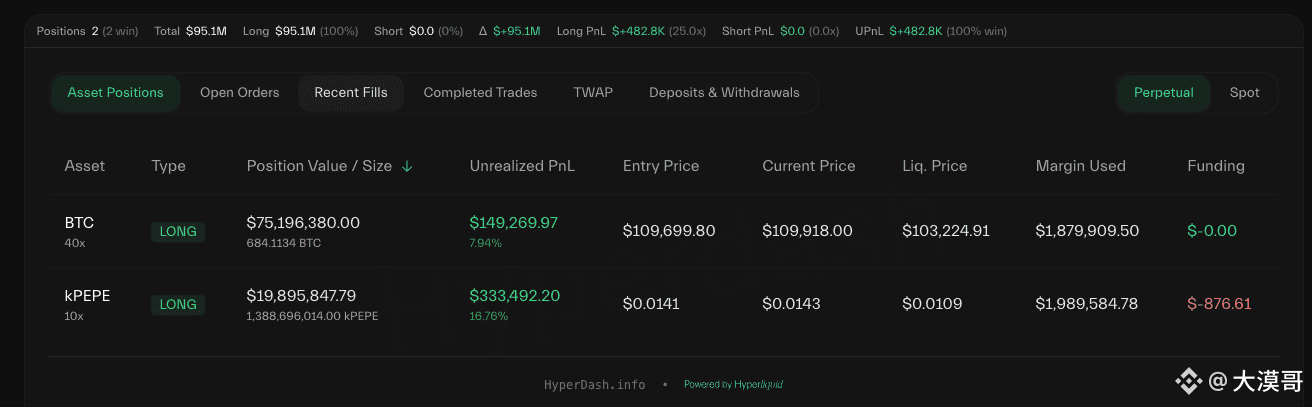Sort by the Unrealized PnL column header
This screenshot has height=407, width=1312.
click(x=522, y=166)
